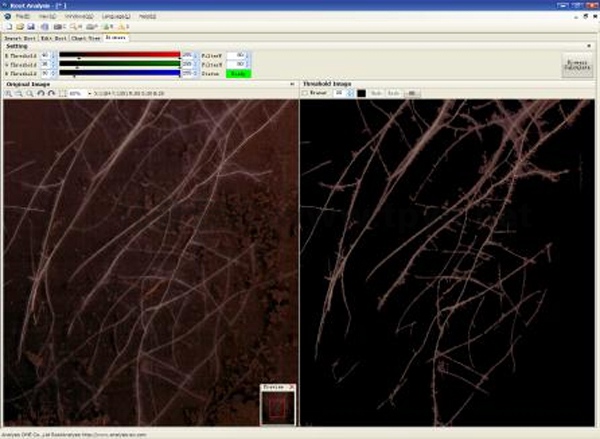This screenshot has width=600, height=439.
Task: Click the black eraser color swatch
Action: (x=361, y=93)
